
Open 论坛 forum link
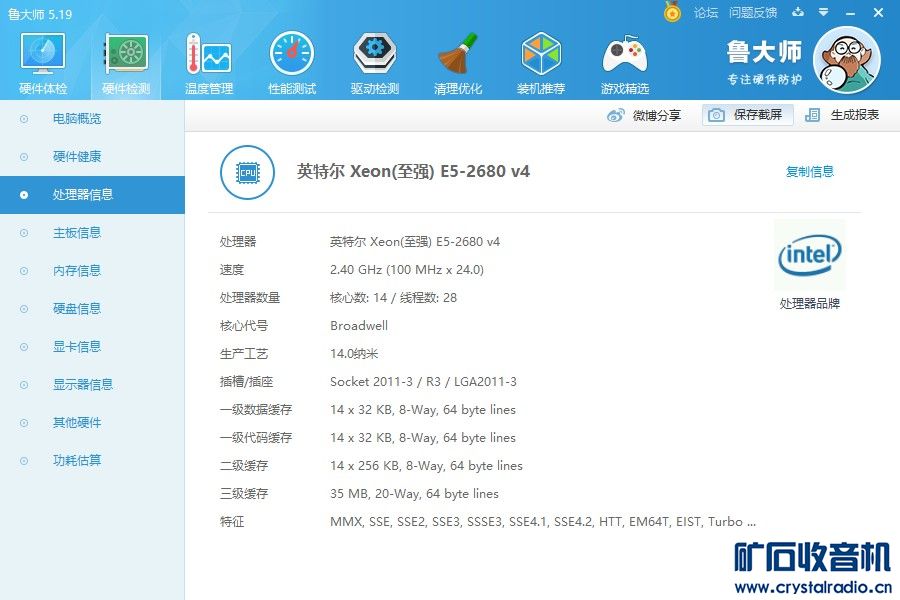[705, 12]
